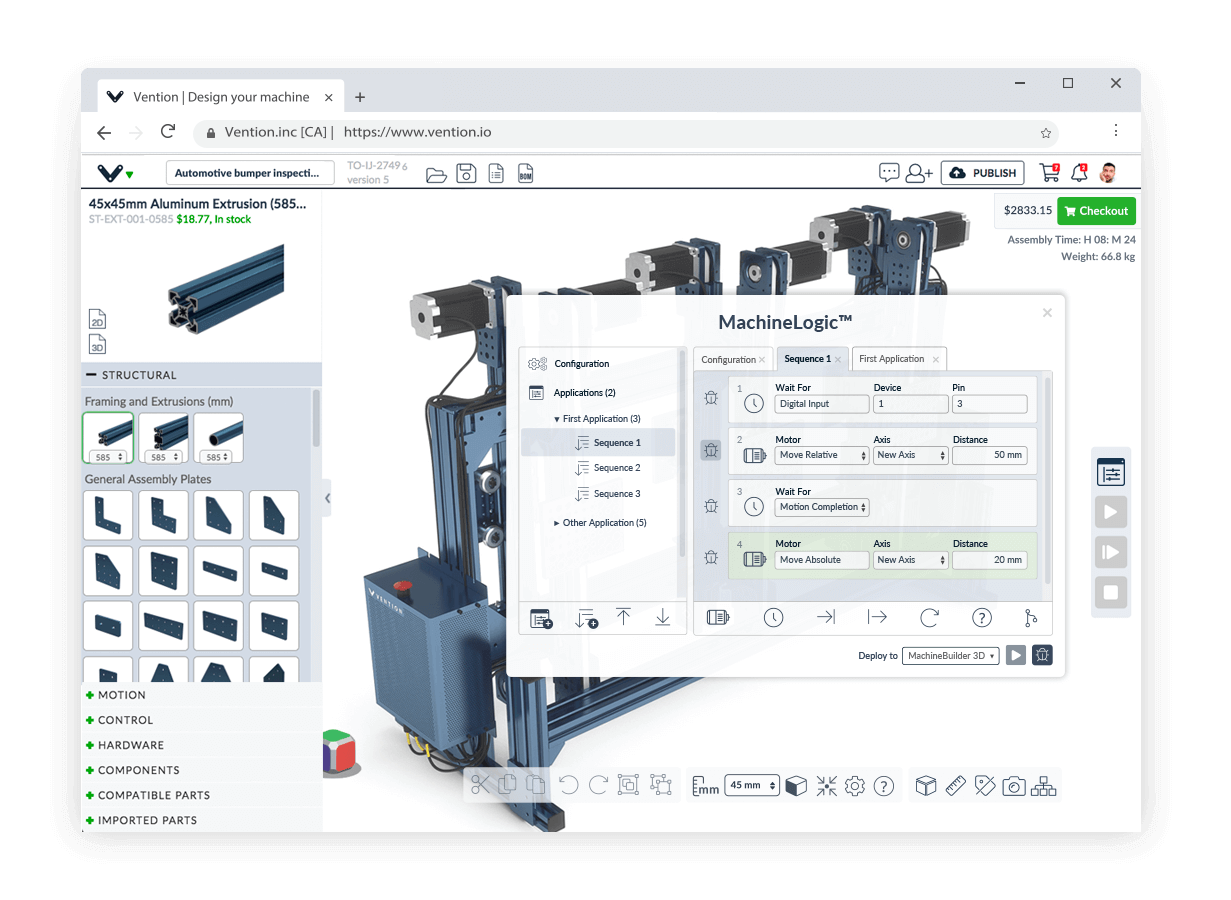Save the design with floppy disk icon
The height and width of the screenshot is (900, 1231).
466,174
